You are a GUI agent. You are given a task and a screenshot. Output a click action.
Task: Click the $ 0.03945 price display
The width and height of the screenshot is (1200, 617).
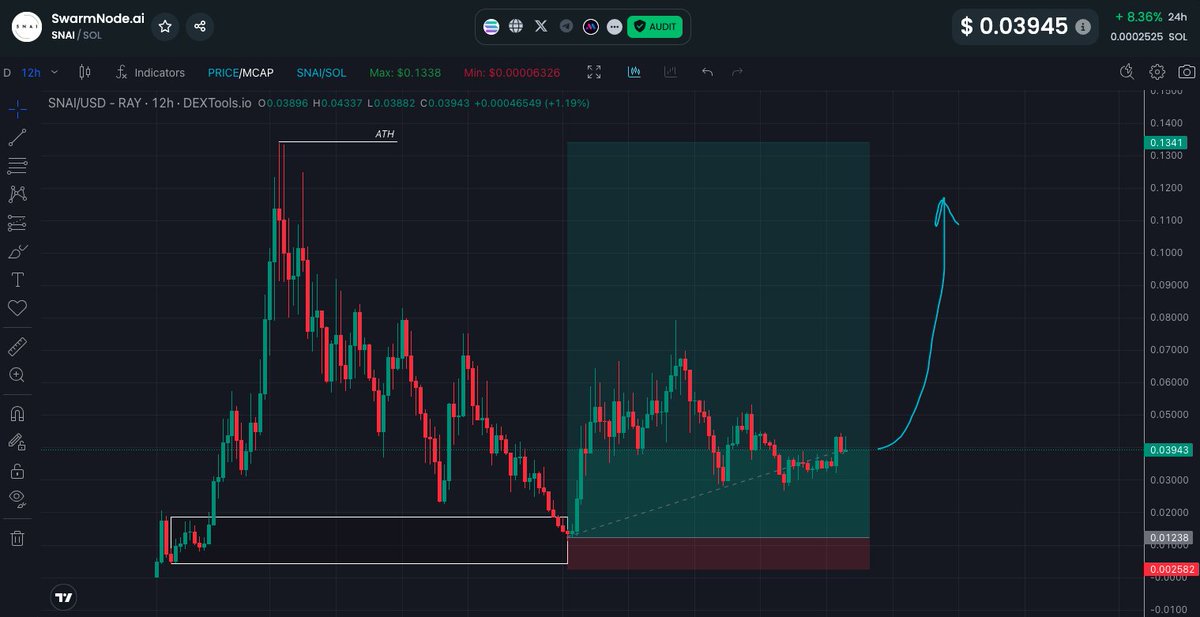[x=1014, y=27]
